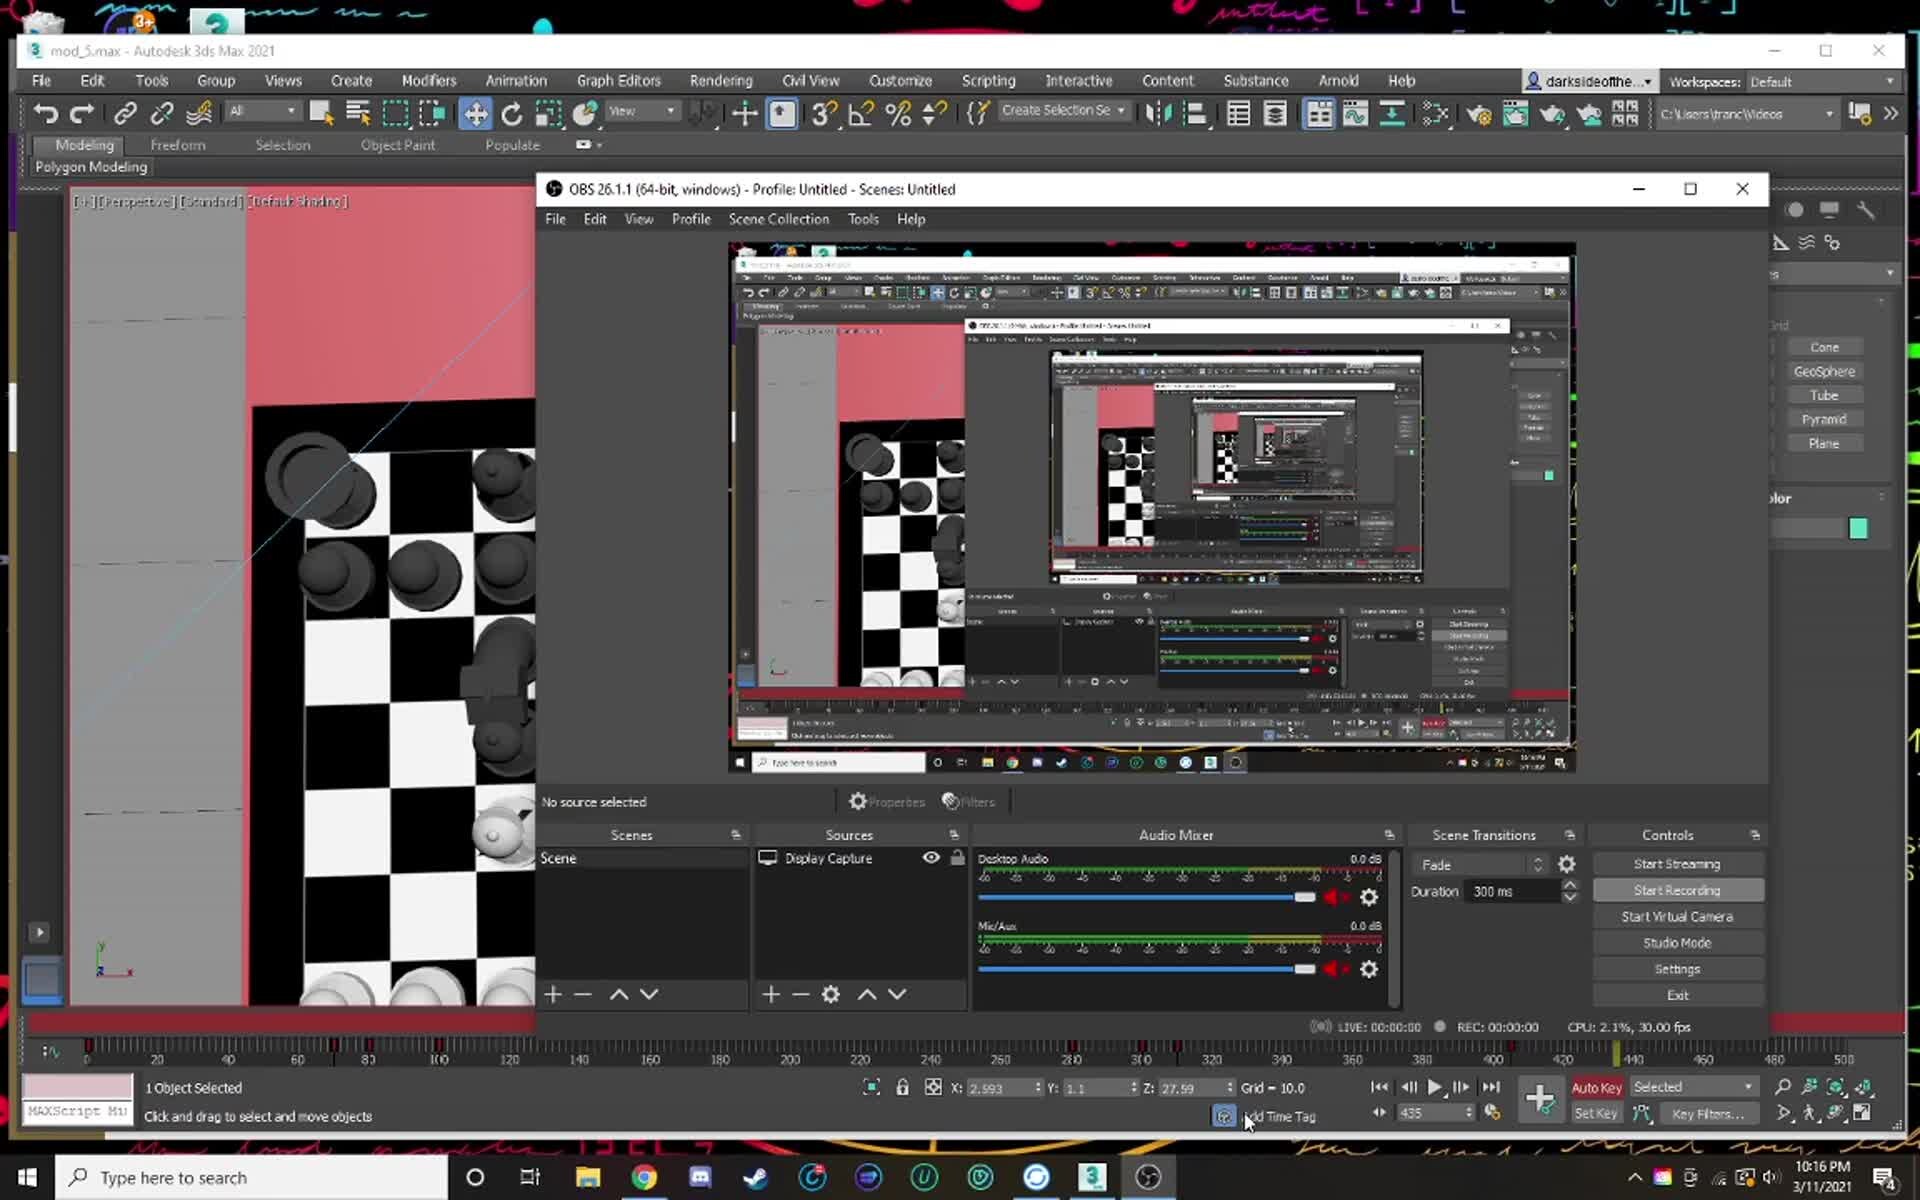This screenshot has height=1200, width=1920.
Task: Click the Start Recording button
Action: click(1676, 890)
